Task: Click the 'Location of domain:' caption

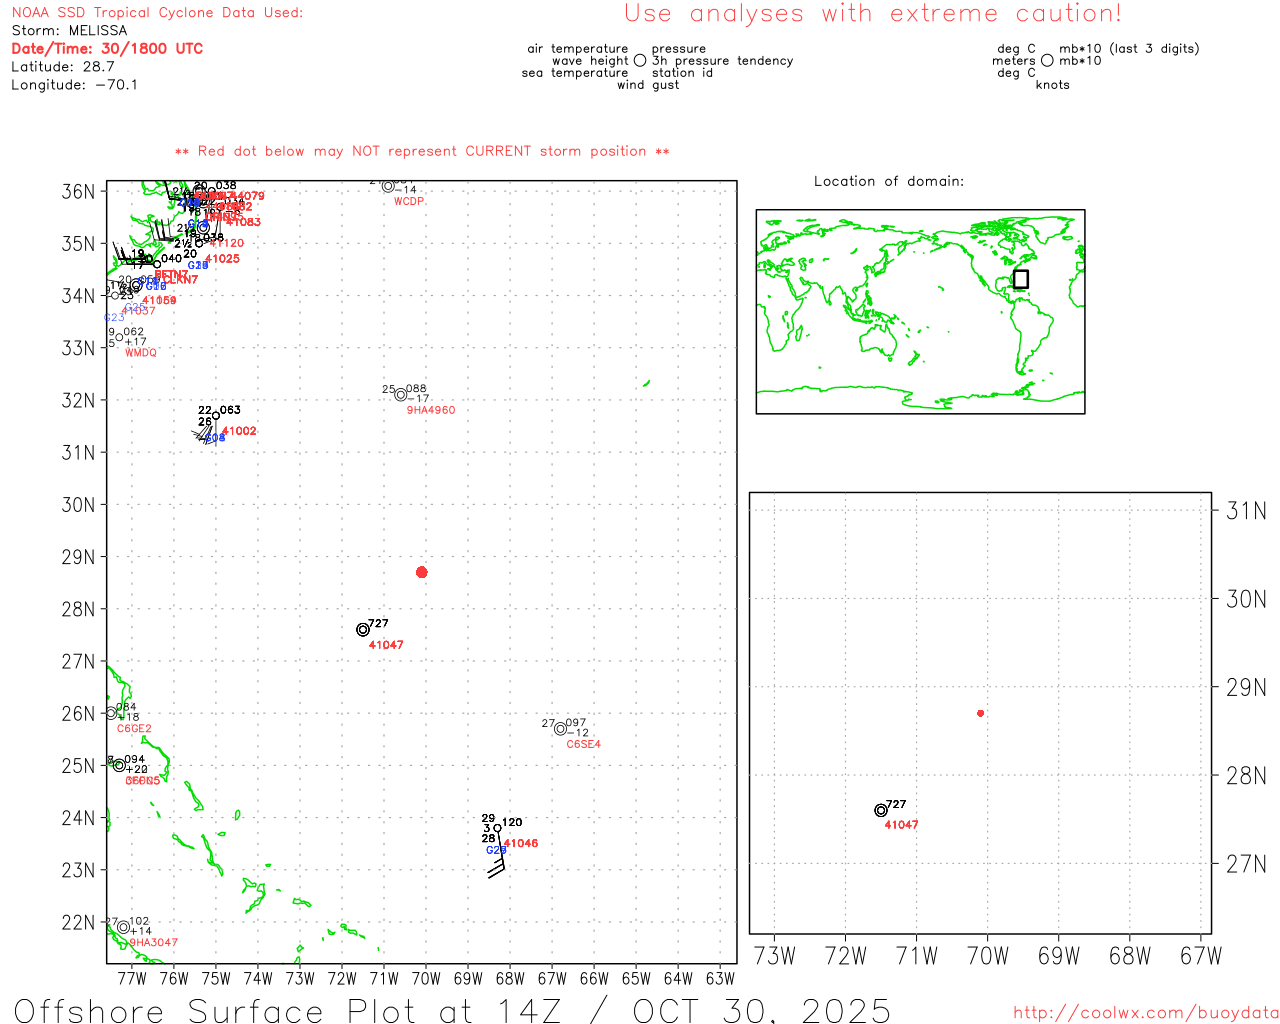Action: 889,181
